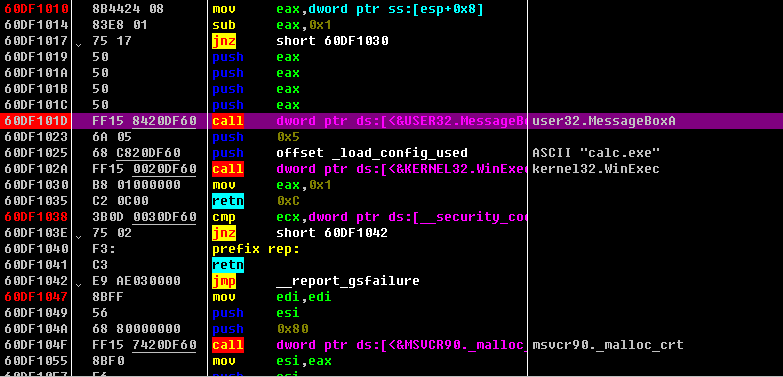Select address 60DF1014 in address column
Screen dimensions: 783x377
click(x=36, y=25)
